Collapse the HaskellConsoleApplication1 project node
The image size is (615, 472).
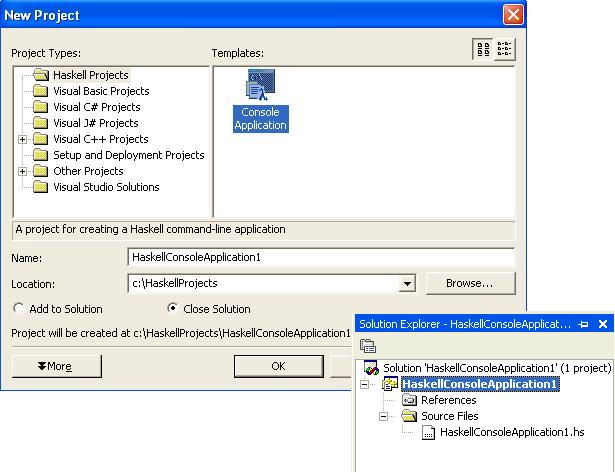364,385
